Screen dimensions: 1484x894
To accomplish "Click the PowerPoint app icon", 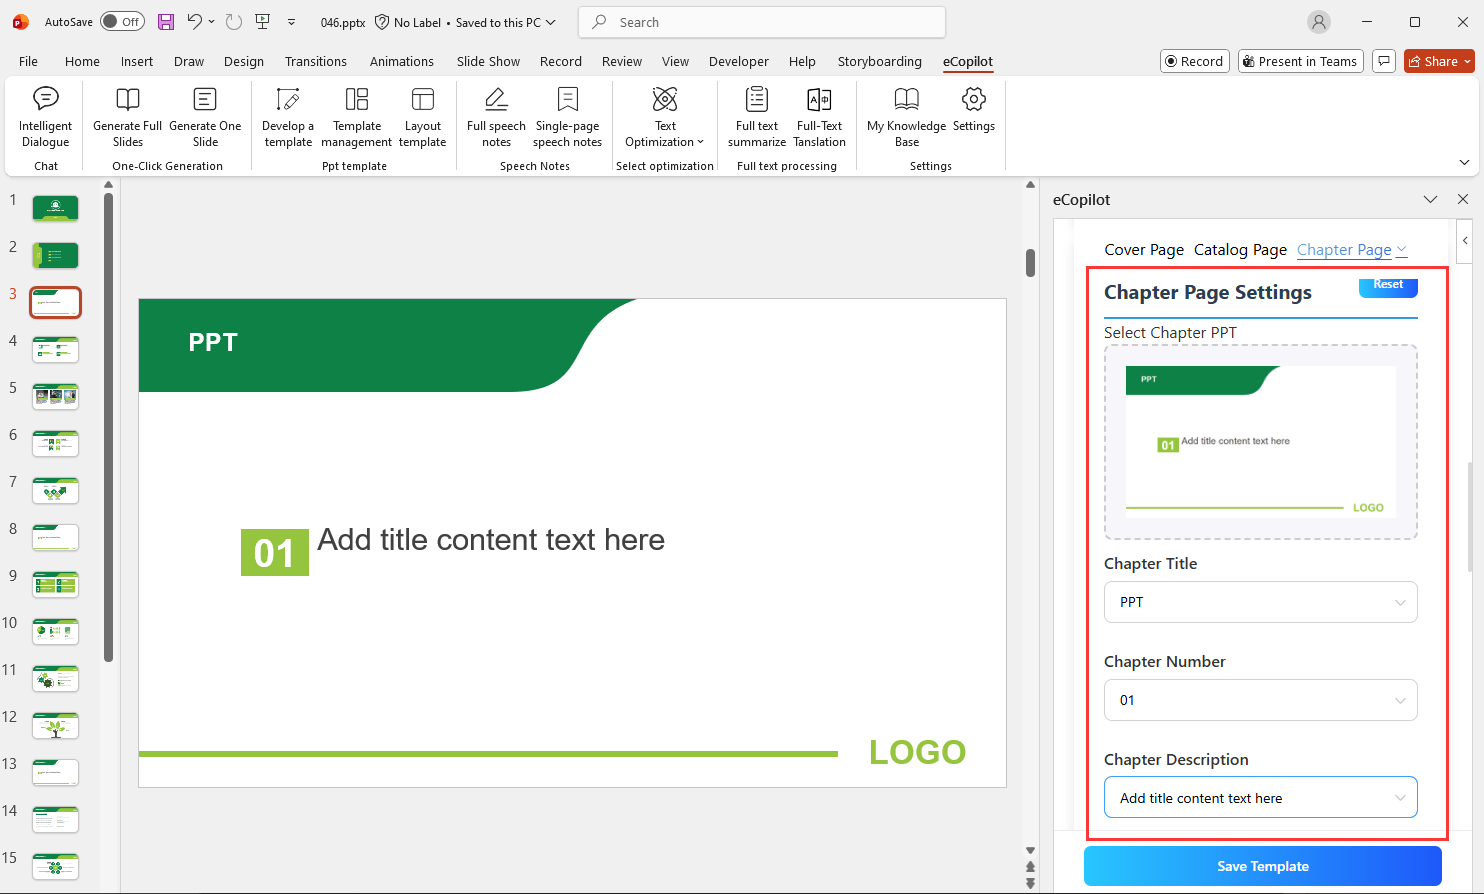I will [20, 22].
